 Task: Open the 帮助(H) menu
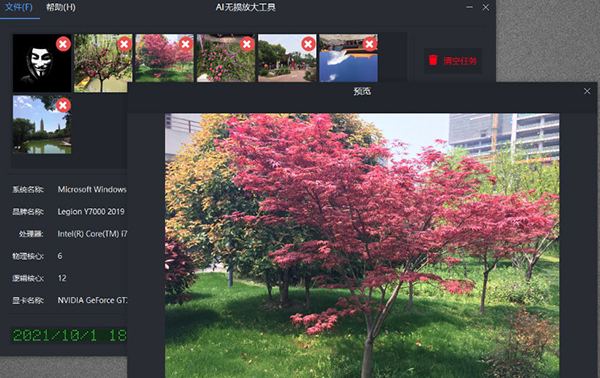(x=60, y=7)
